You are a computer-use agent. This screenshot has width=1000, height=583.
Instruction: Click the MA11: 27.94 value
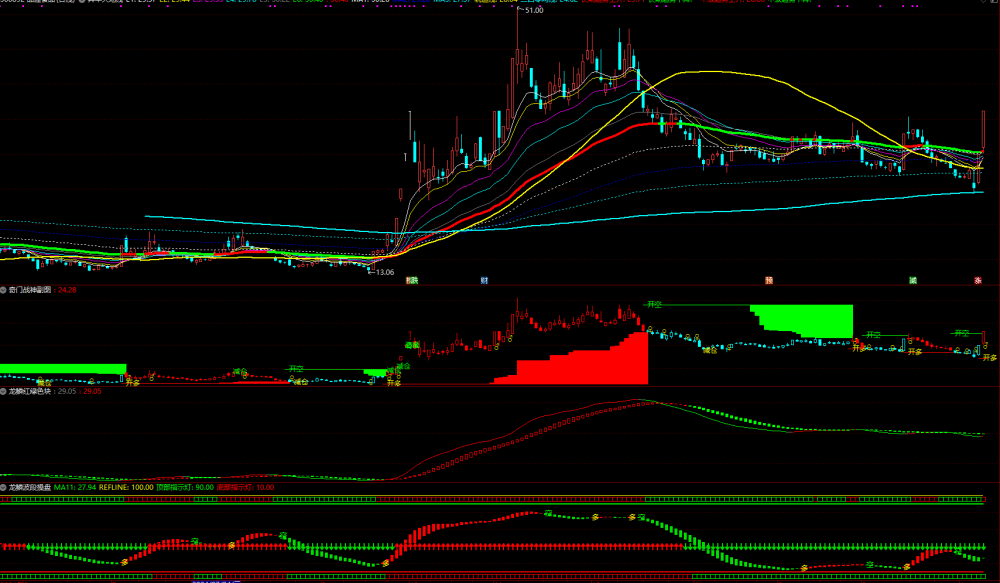tap(75, 487)
